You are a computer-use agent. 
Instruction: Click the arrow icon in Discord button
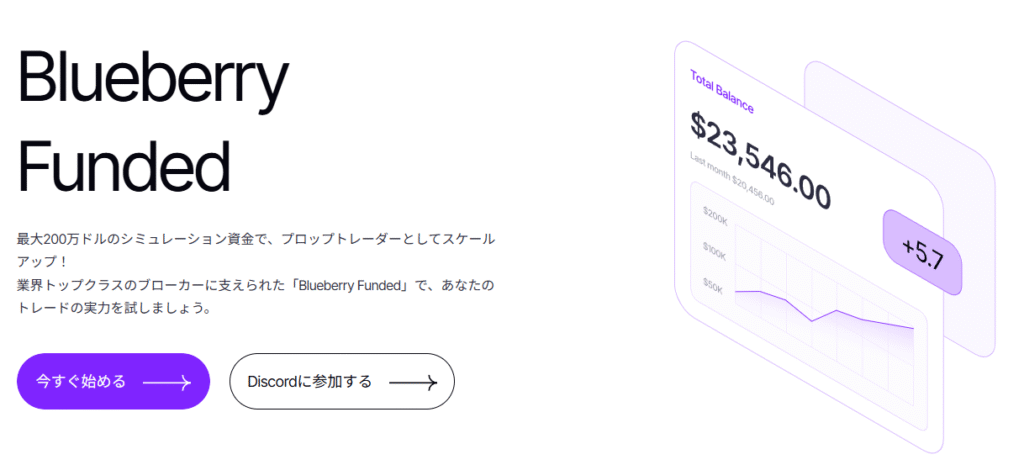point(413,382)
